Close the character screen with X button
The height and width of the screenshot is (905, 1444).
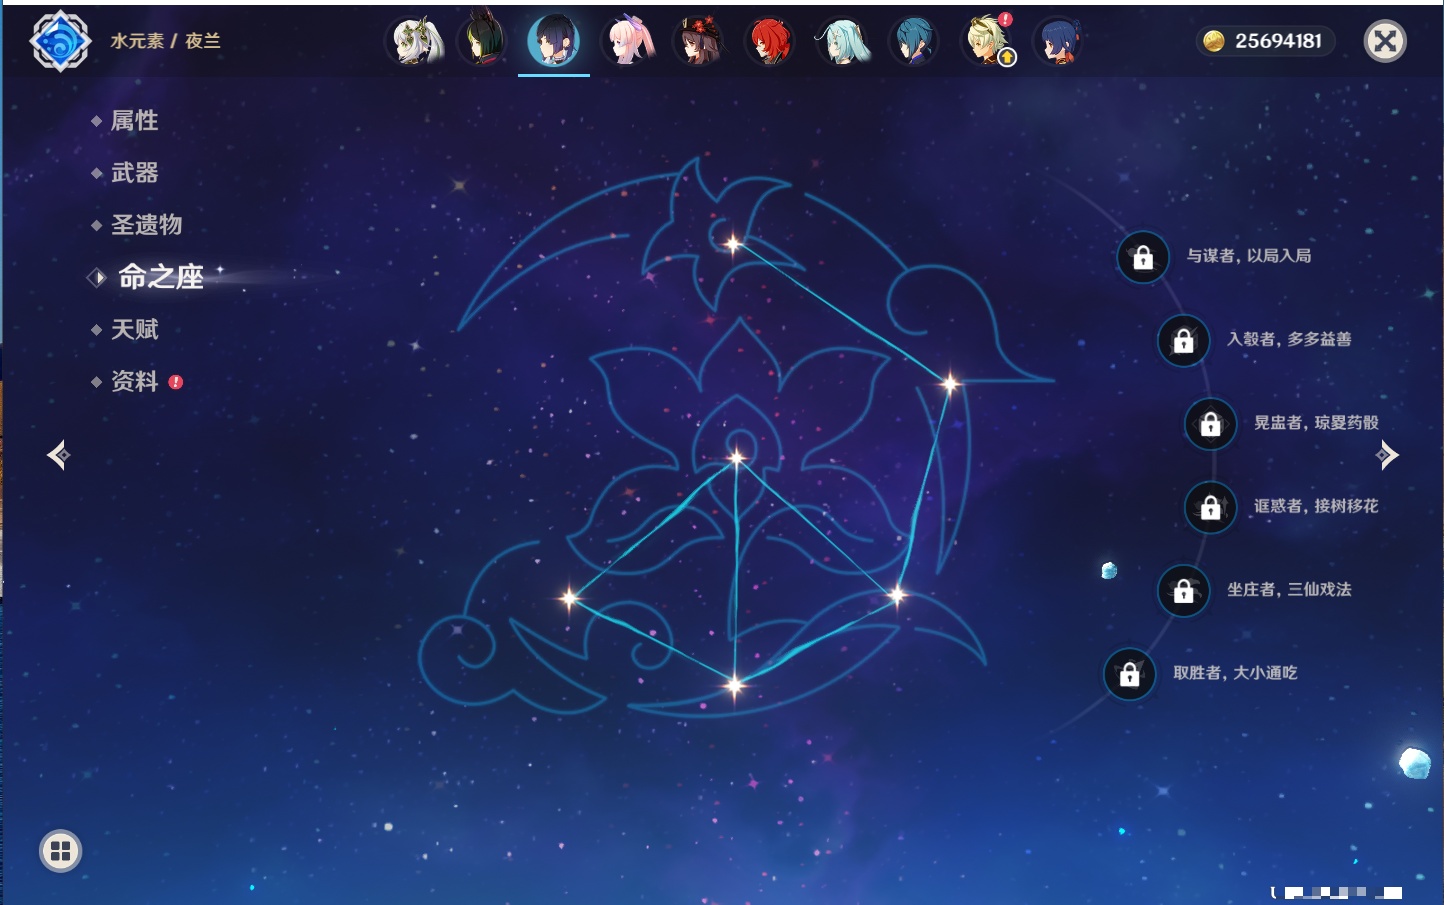pos(1385,41)
